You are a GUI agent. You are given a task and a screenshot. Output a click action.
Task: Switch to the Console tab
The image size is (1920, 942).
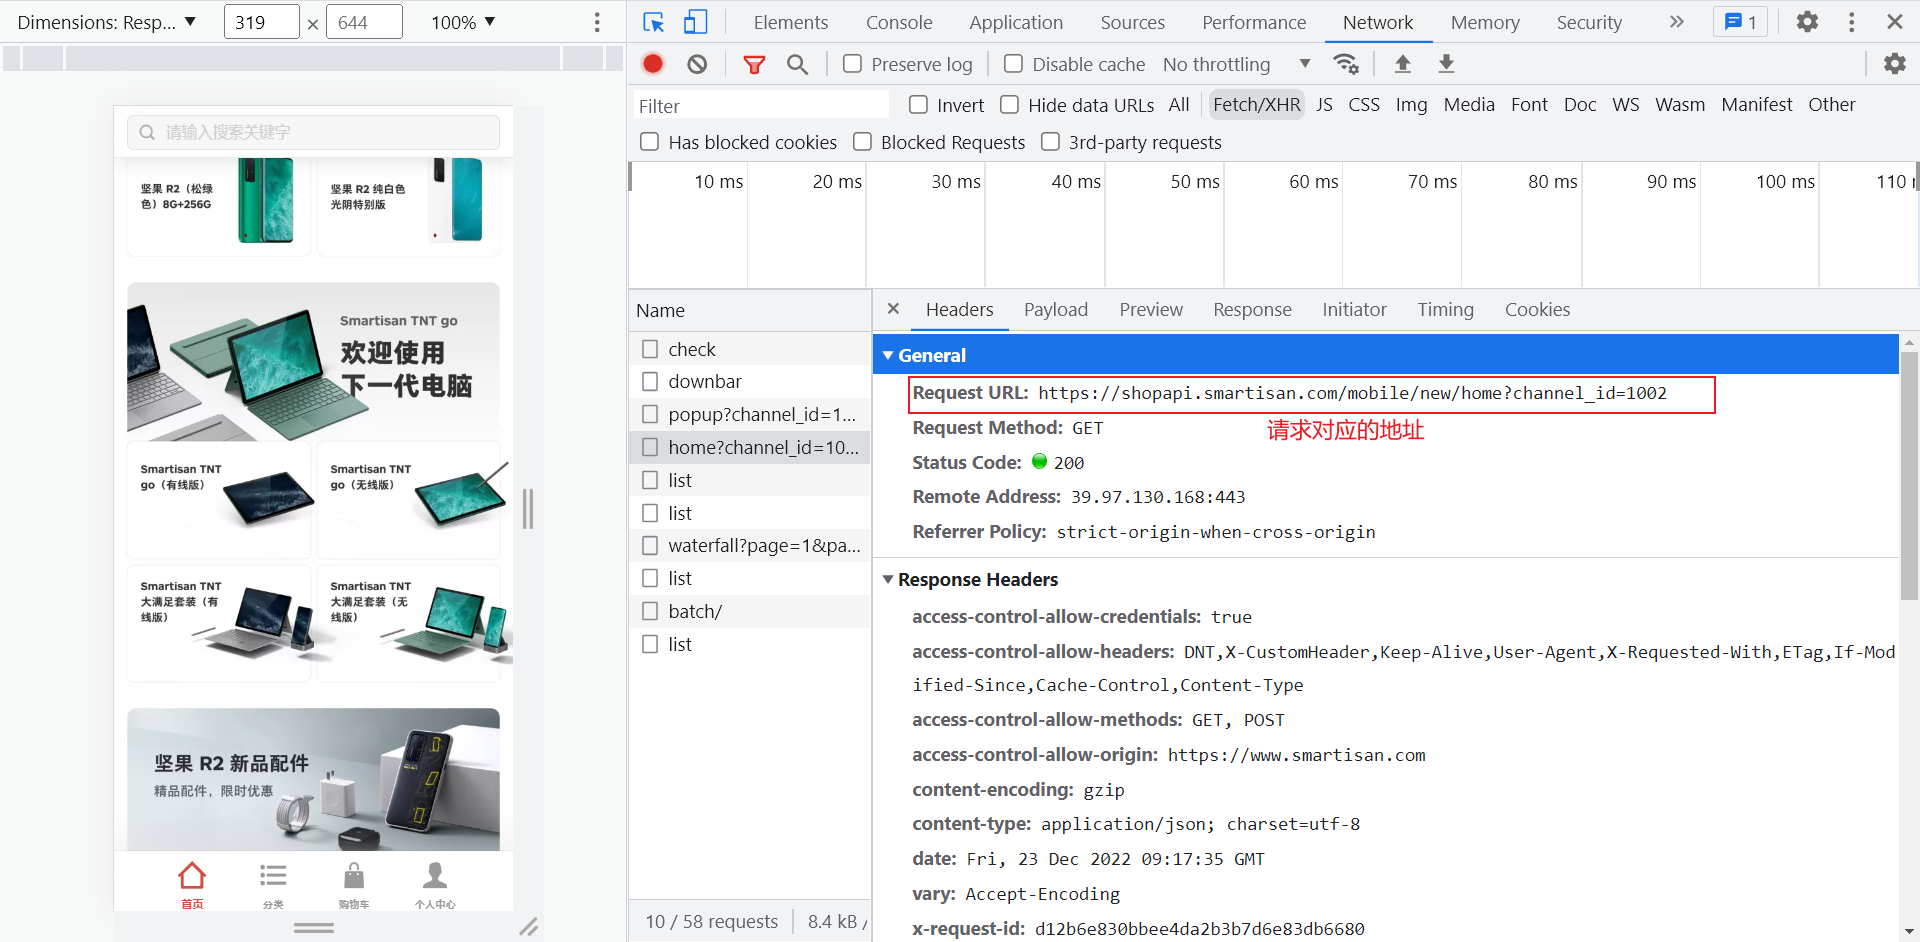click(x=899, y=22)
